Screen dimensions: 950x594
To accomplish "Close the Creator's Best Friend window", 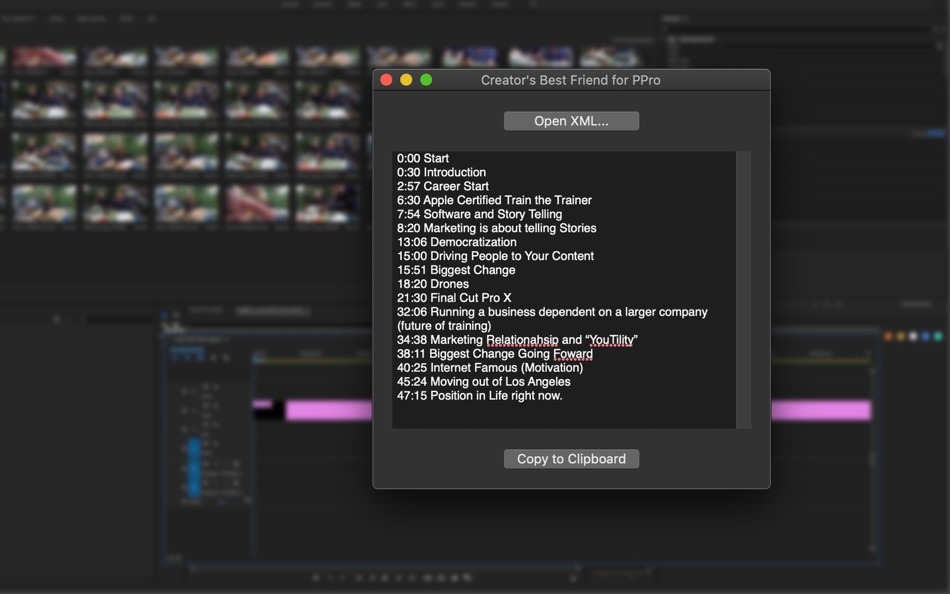I will point(386,80).
